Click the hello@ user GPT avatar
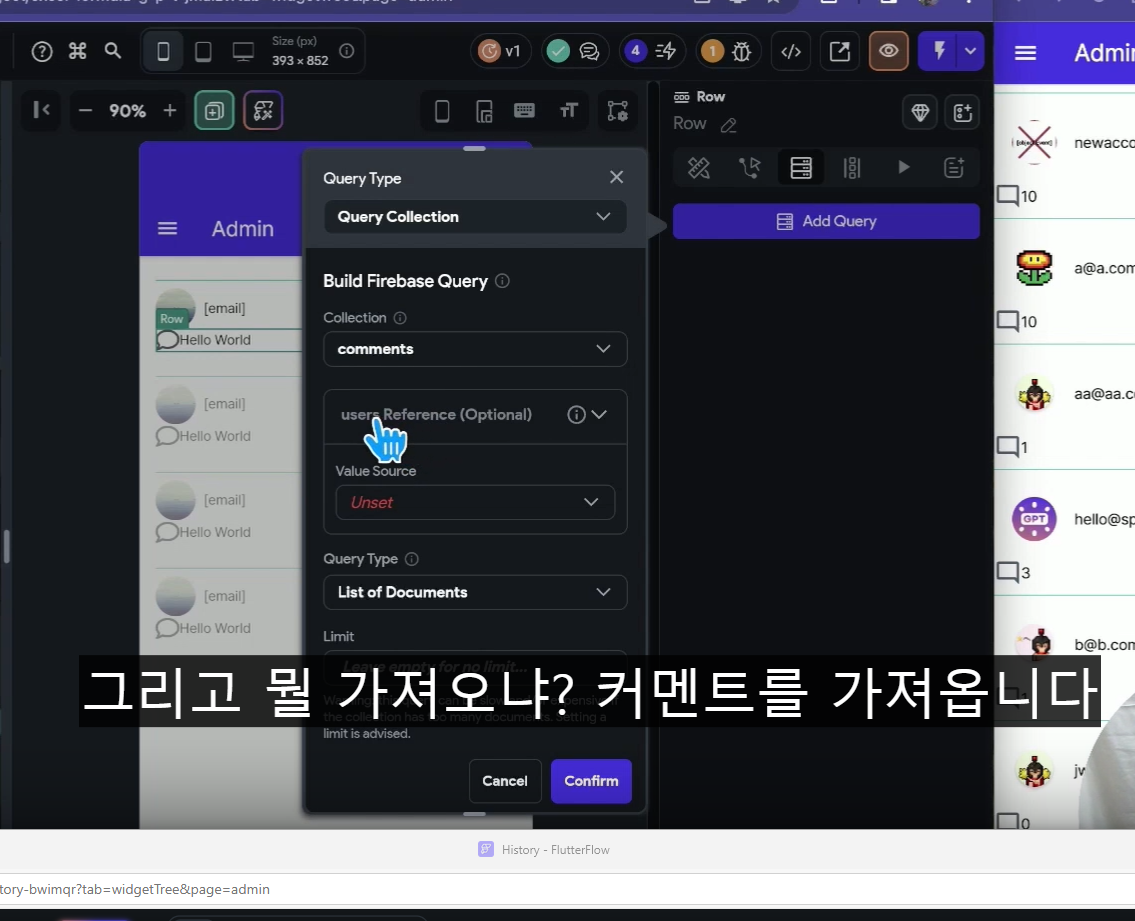 coord(1034,519)
